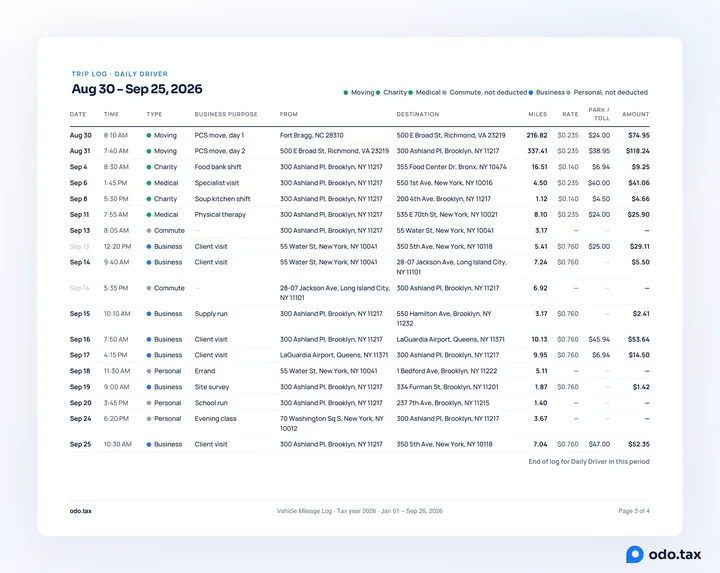Click 'School run' purpose
This screenshot has width=720, height=573.
[x=211, y=403]
